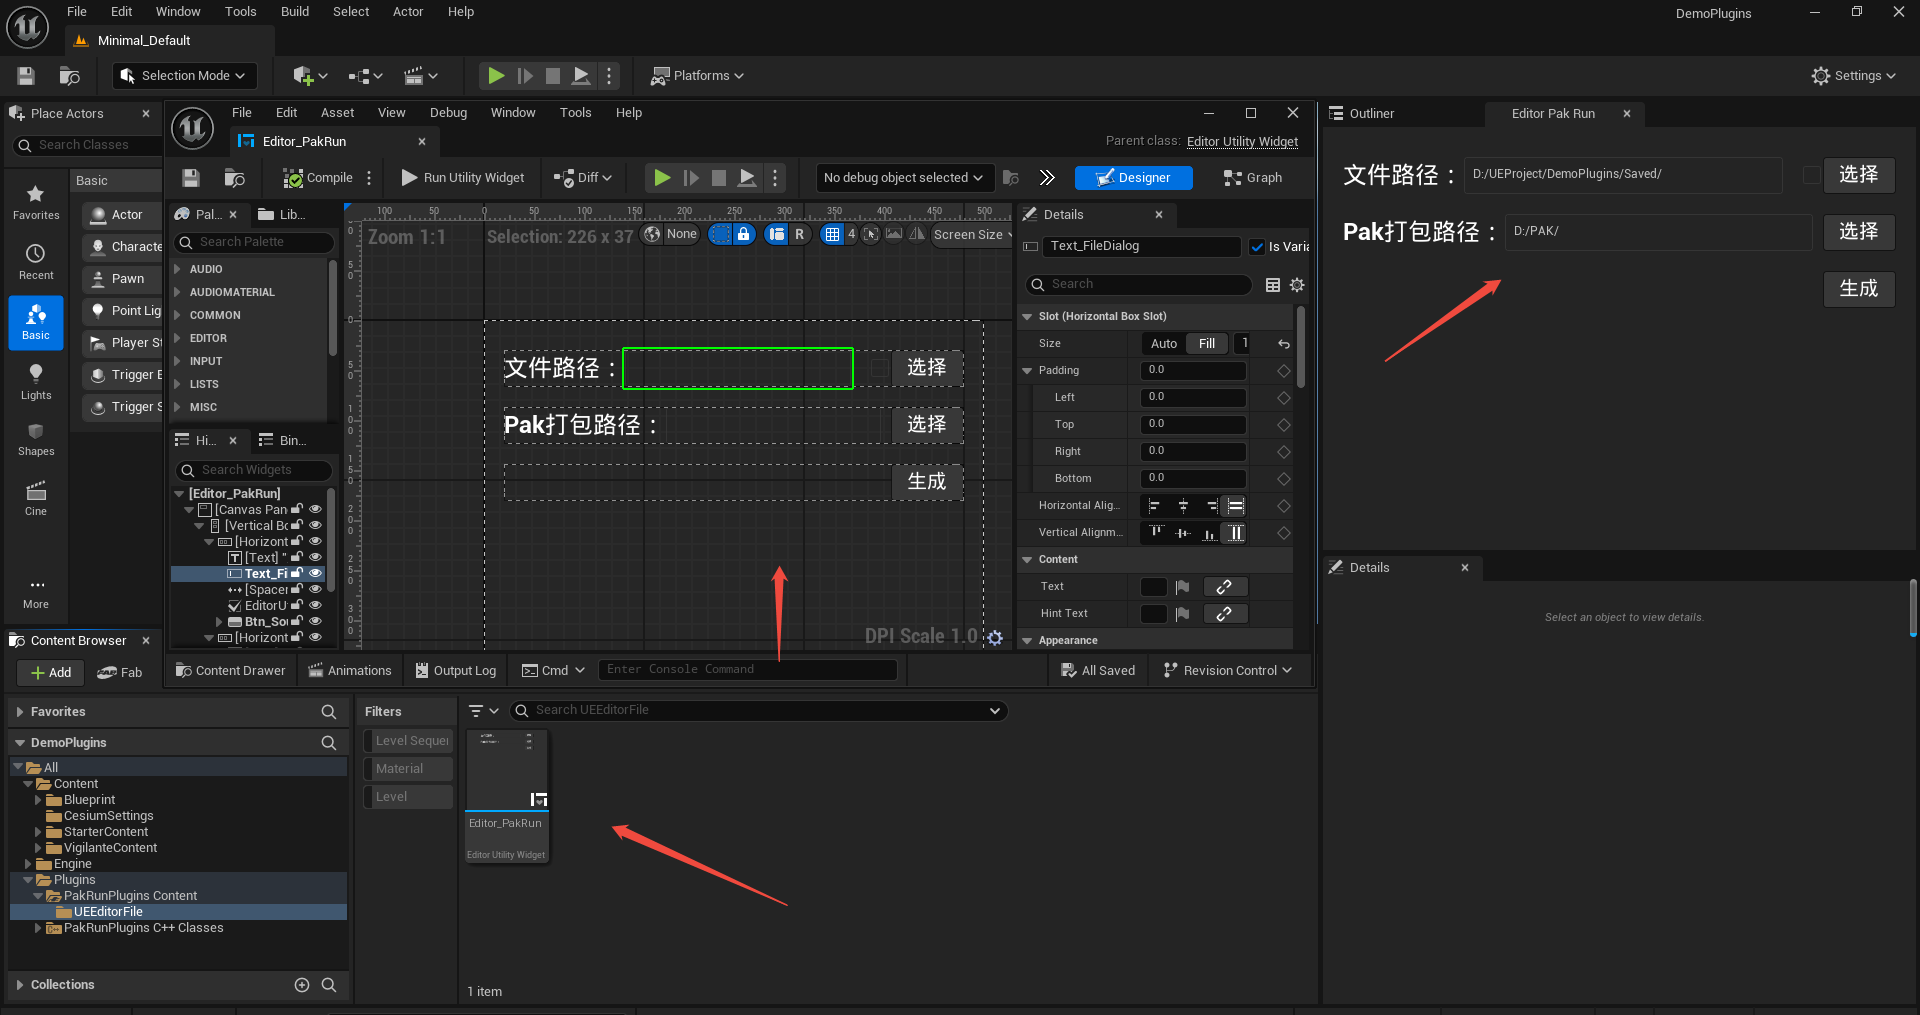This screenshot has width=1920, height=1015.
Task: Toggle visibility eye of Canvas Panel row
Action: coord(315,510)
